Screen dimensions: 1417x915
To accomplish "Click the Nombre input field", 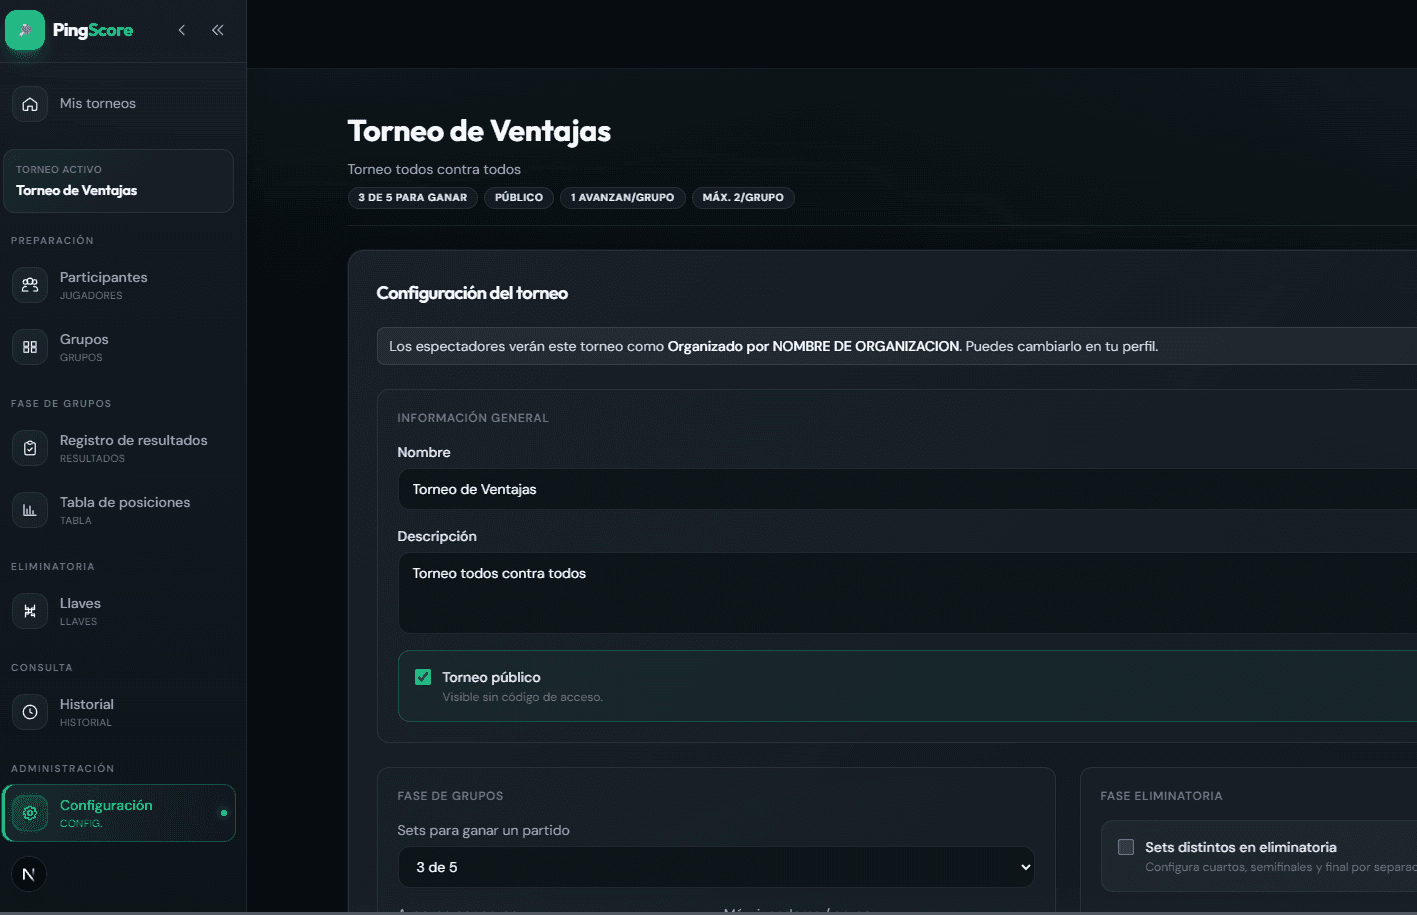I will click(907, 489).
